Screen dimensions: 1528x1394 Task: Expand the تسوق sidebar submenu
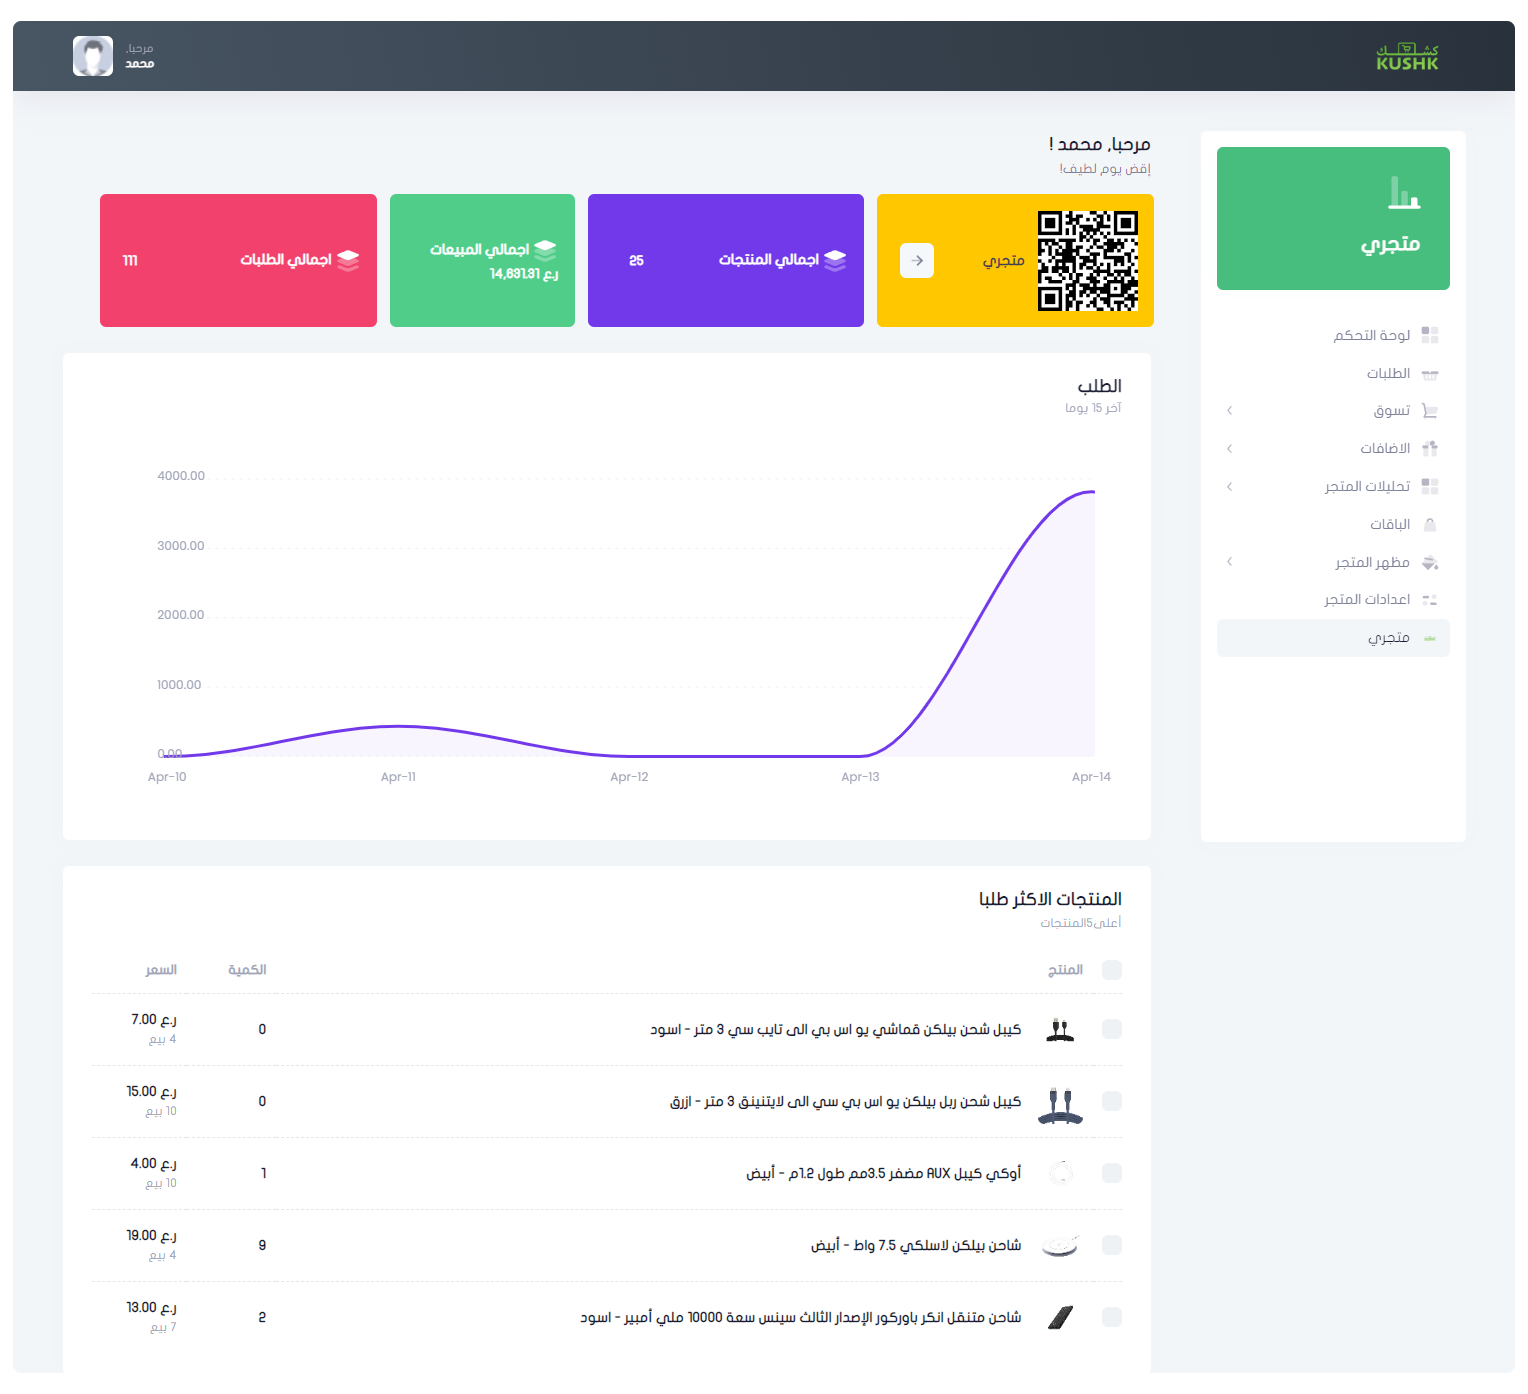pos(1230,411)
